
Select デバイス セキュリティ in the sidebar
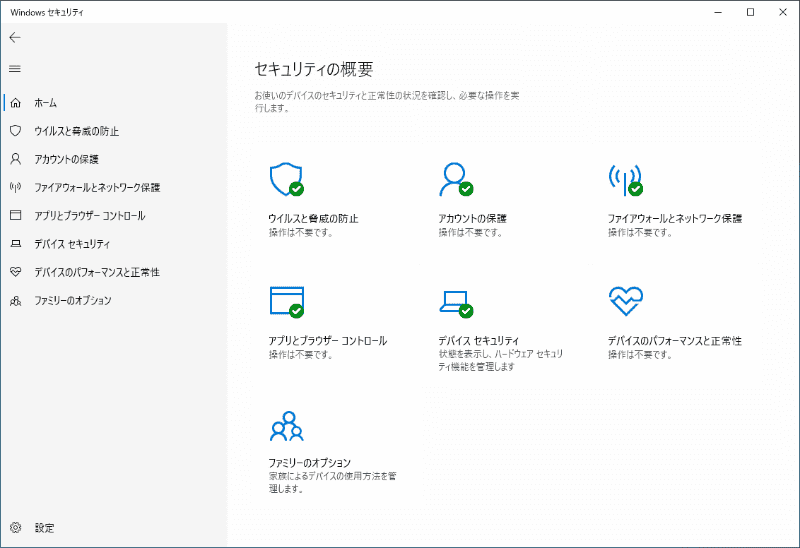72,244
